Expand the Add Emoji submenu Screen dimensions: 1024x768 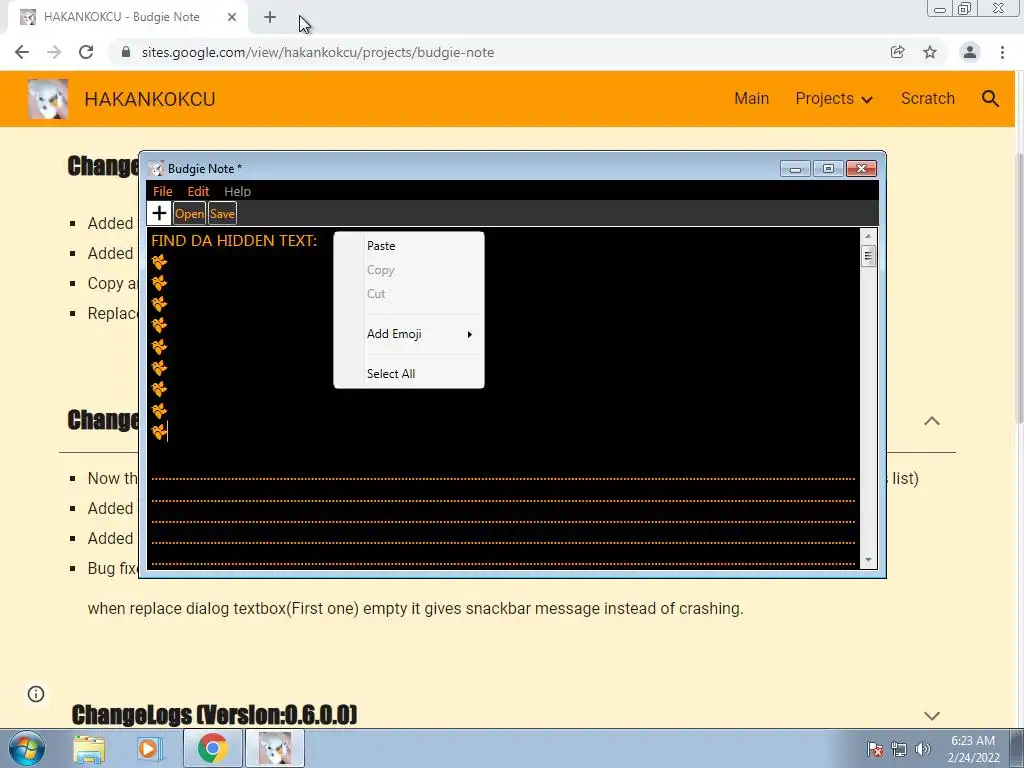[409, 334]
